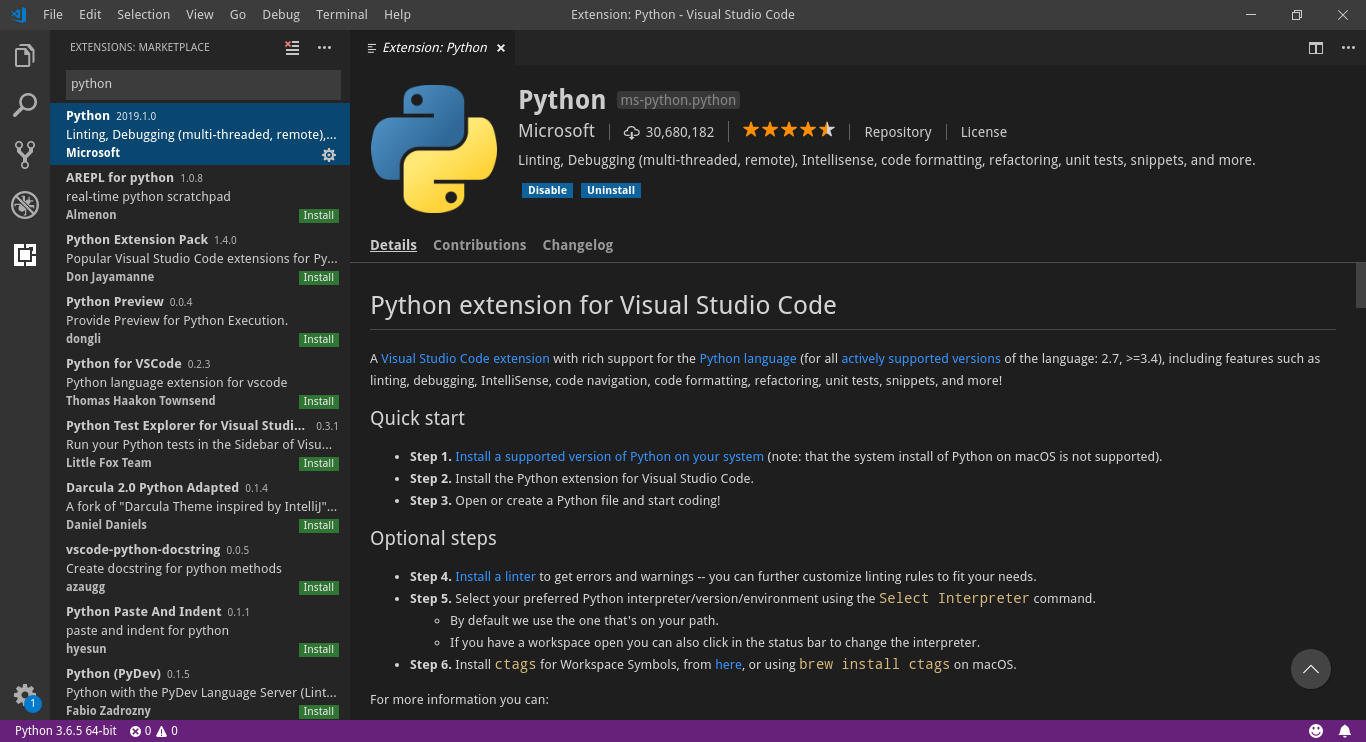Click the download count 30,680,182
The width and height of the screenshot is (1366, 742).
point(669,132)
